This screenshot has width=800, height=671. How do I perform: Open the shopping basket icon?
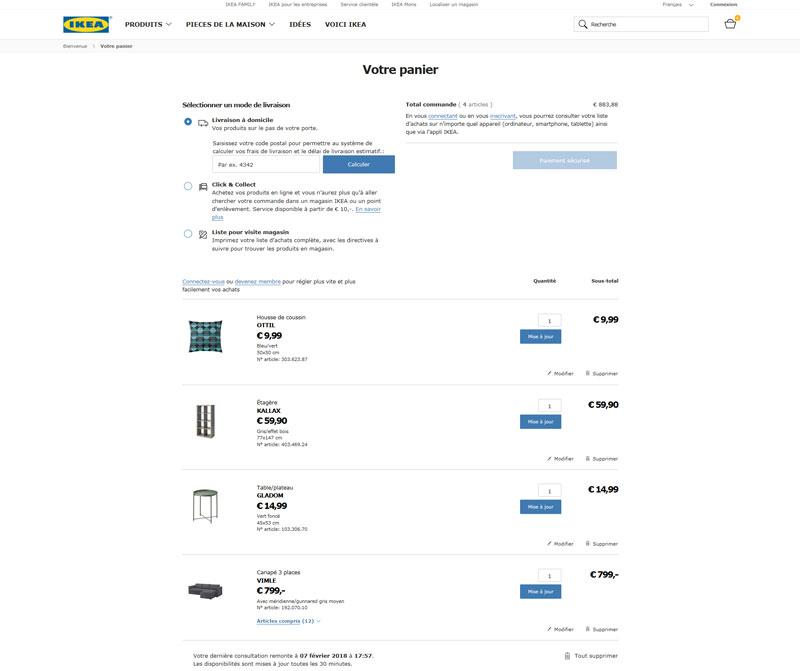pyautogui.click(x=731, y=23)
